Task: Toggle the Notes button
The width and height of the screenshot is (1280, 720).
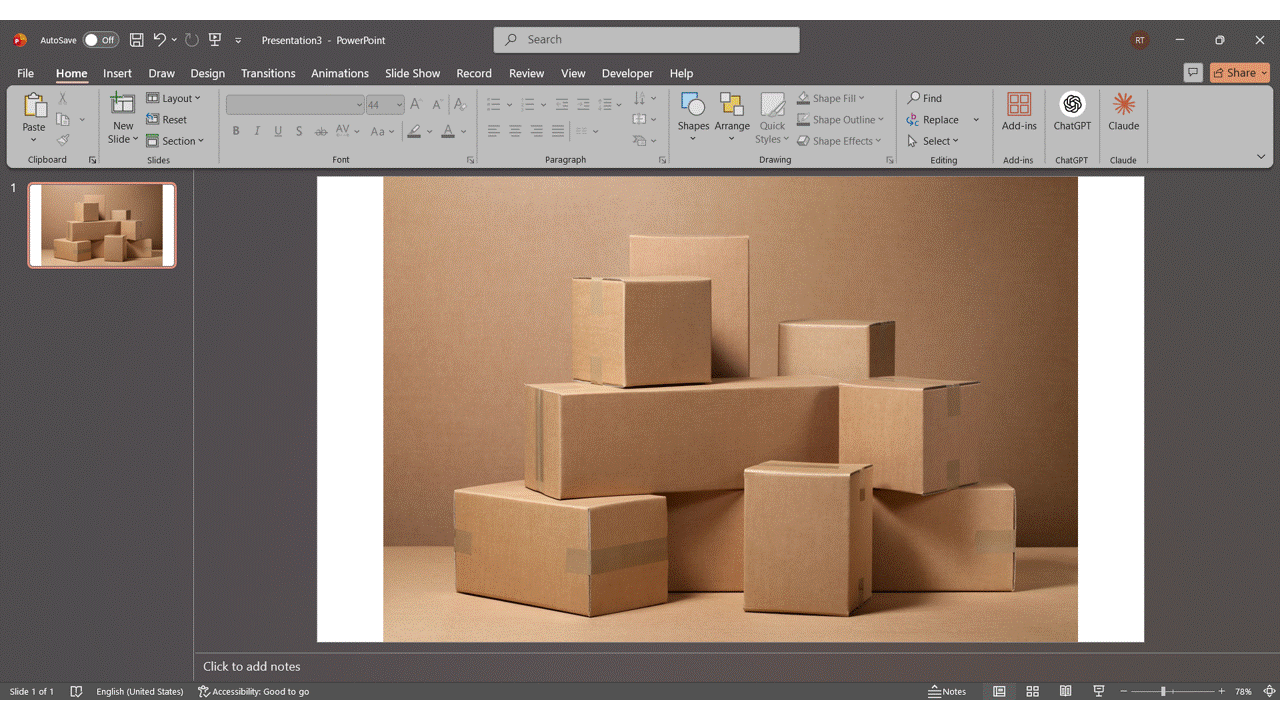Action: pyautogui.click(x=947, y=691)
